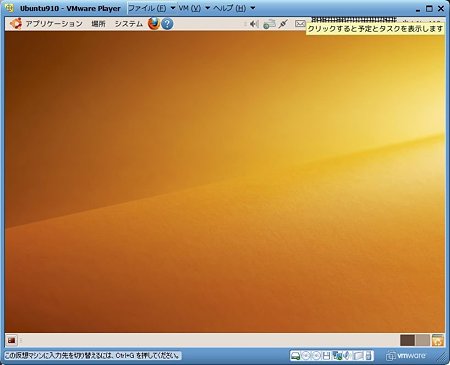Expand the ヘルプ (H) dropdown arrow
This screenshot has width=450, height=365.
pos(253,8)
